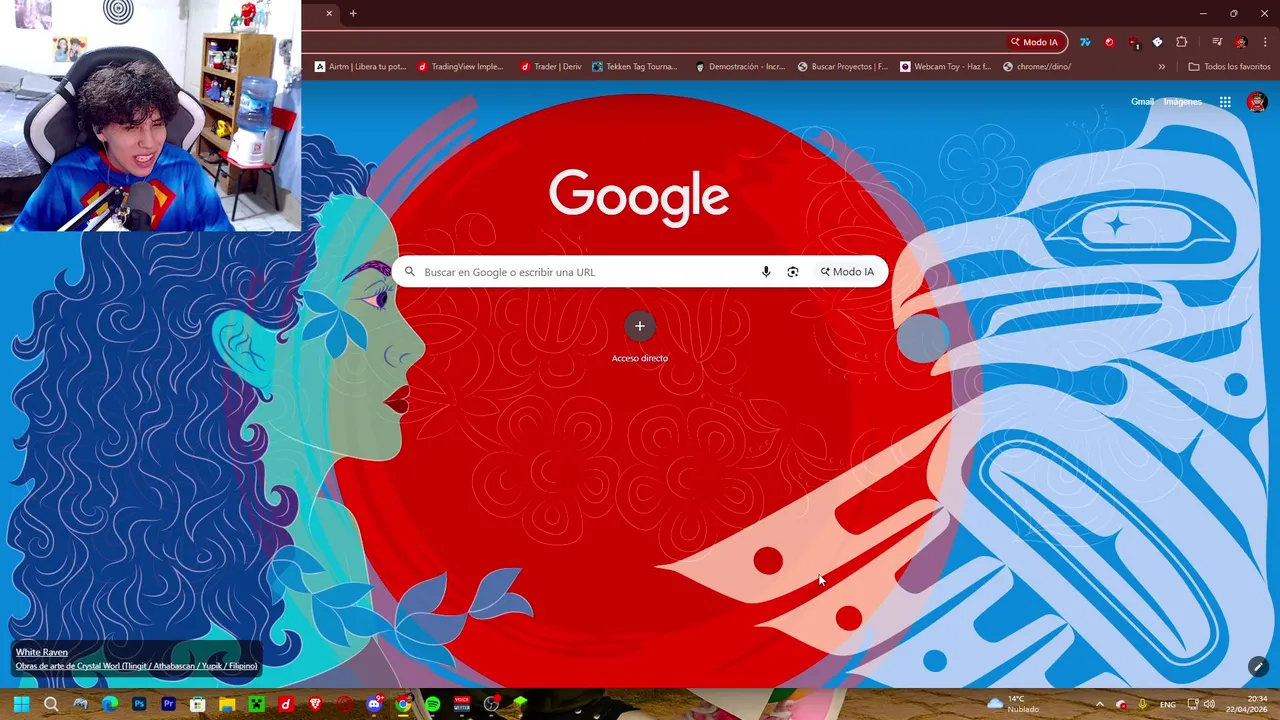Launch Photoshop from taskbar

coord(139,704)
